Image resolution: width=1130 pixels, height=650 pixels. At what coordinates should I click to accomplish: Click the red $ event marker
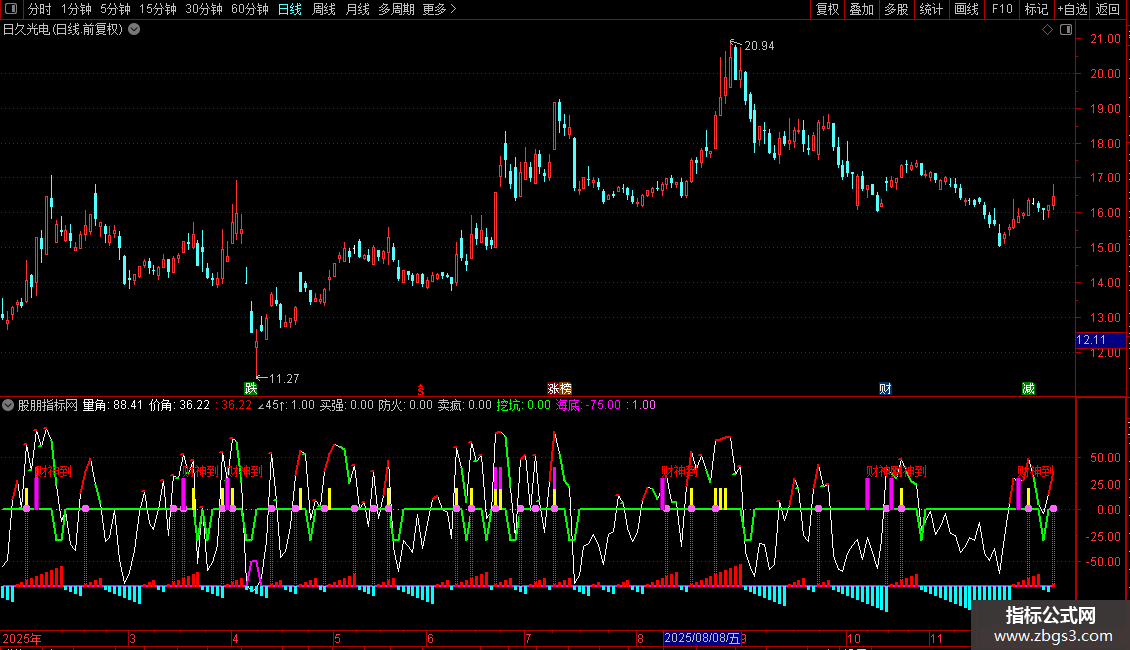pos(421,390)
